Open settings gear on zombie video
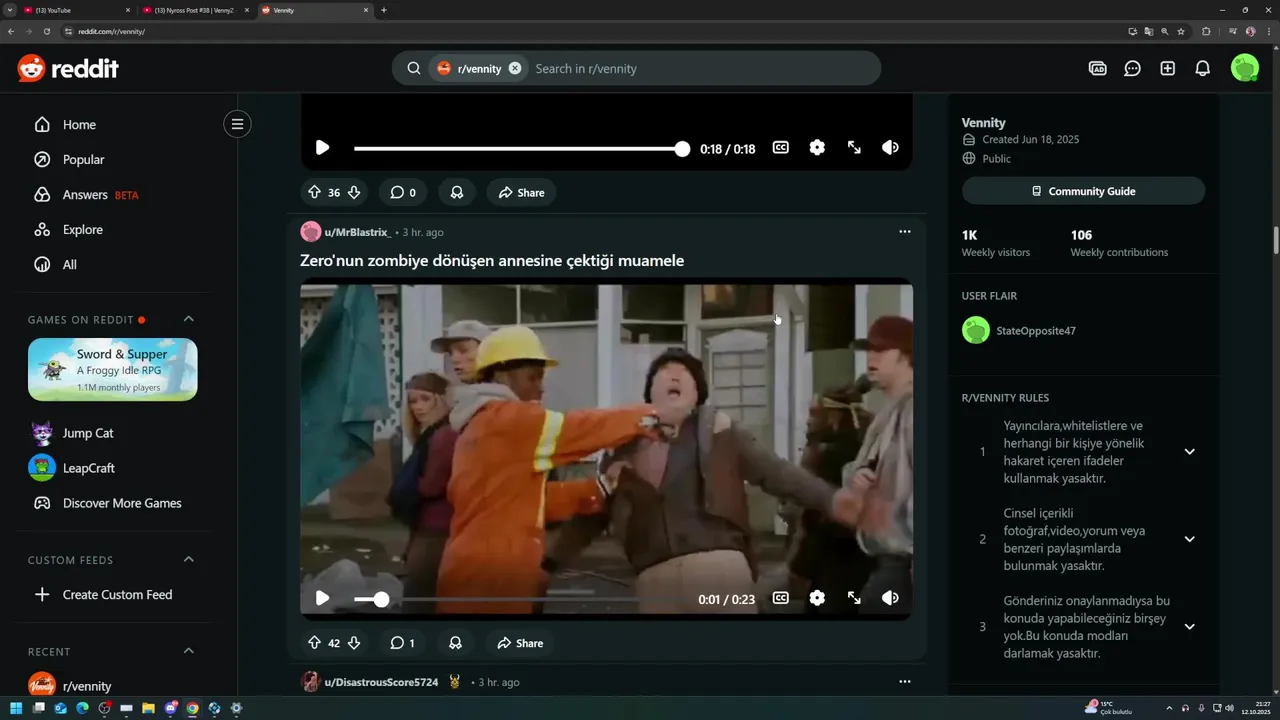 (x=817, y=598)
